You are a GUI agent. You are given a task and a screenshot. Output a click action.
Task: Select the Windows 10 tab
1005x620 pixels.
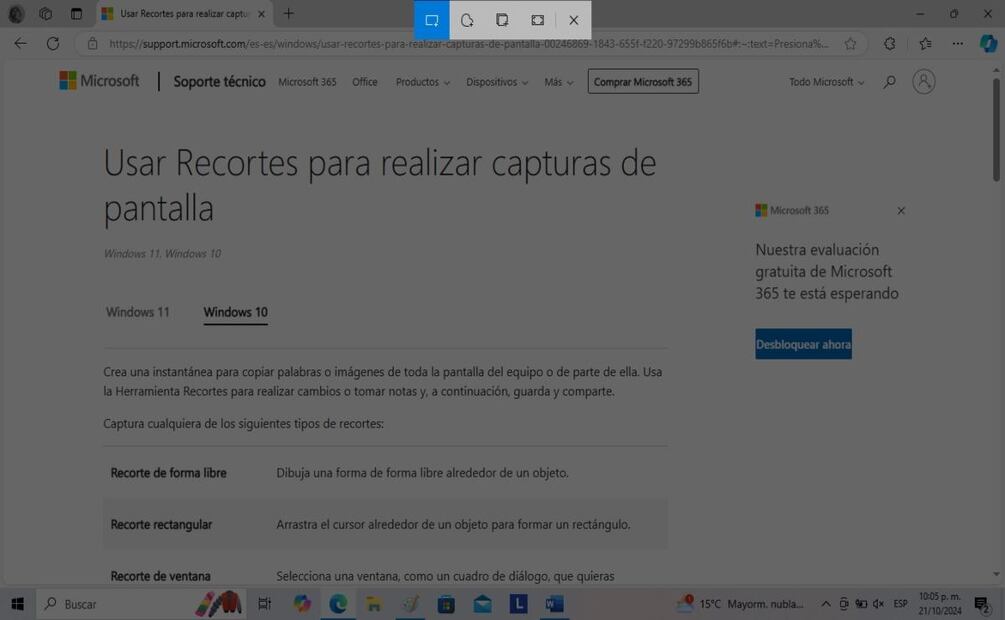click(x=235, y=312)
